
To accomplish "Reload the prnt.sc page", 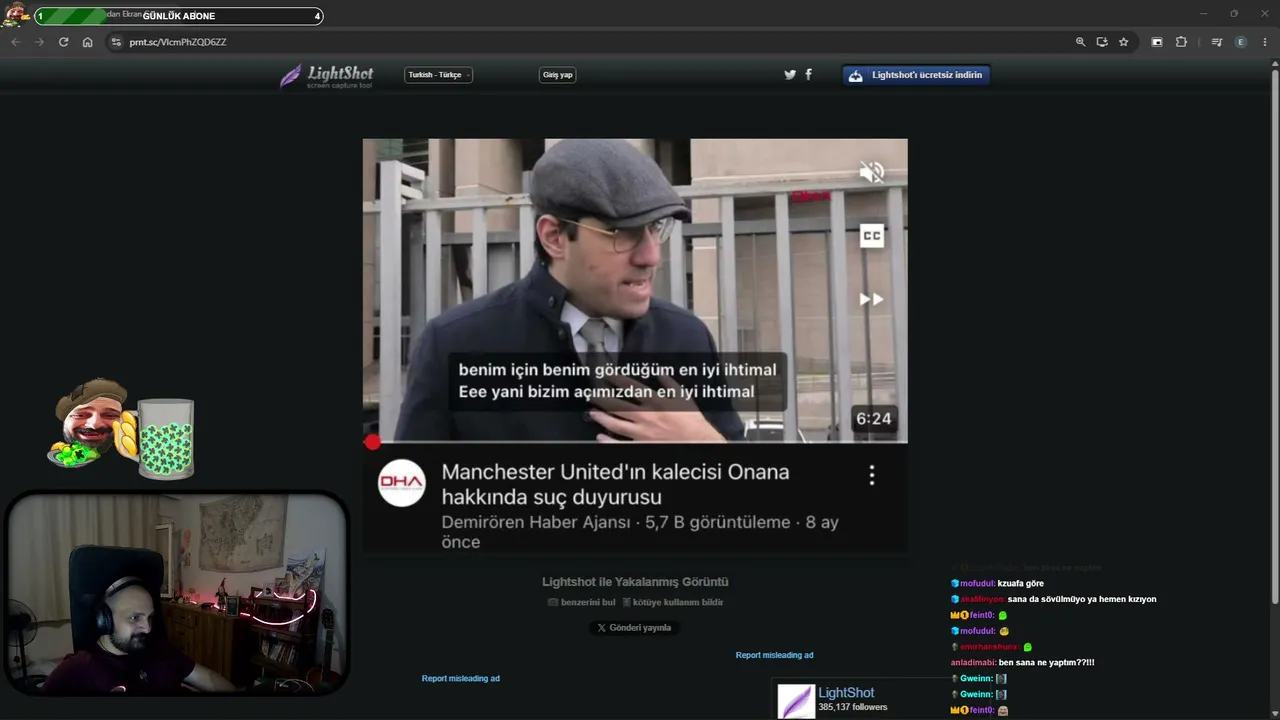I will (x=63, y=42).
